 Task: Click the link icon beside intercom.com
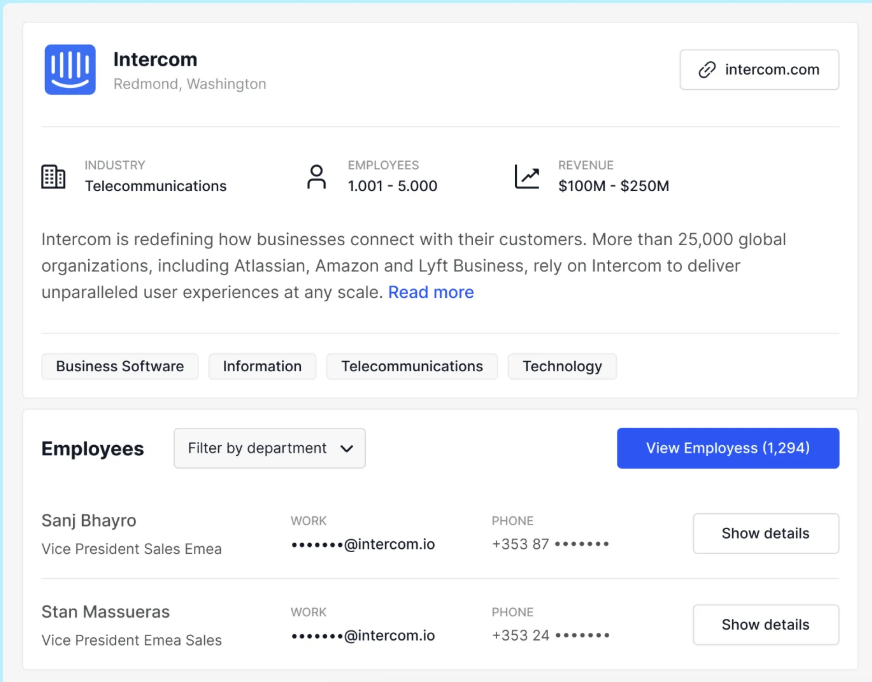click(709, 69)
